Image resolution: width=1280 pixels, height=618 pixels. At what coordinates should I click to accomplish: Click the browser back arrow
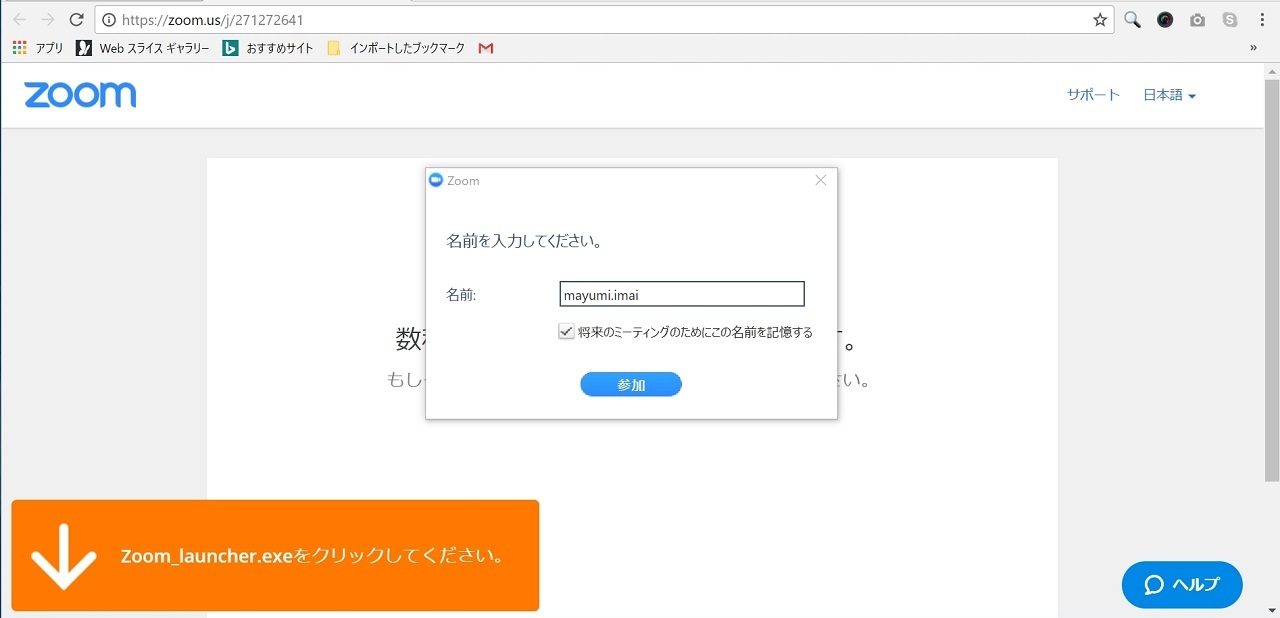[x=20, y=20]
